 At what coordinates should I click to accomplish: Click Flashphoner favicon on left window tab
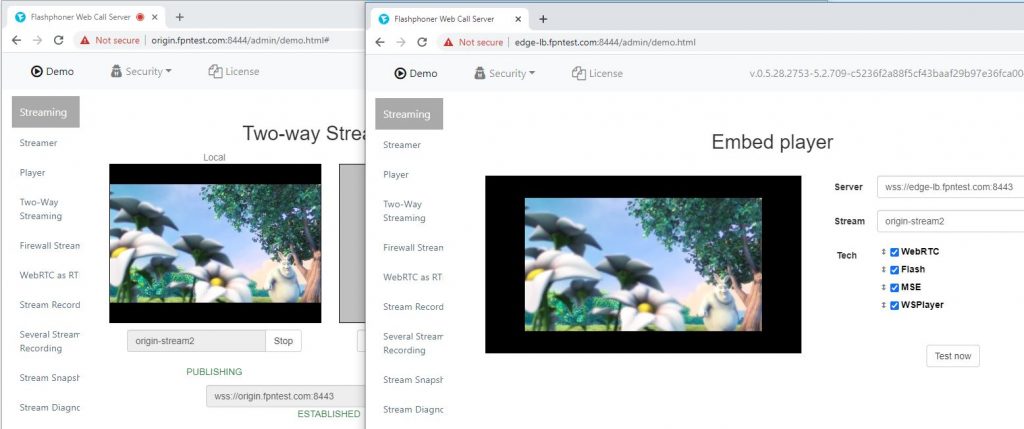pos(20,18)
